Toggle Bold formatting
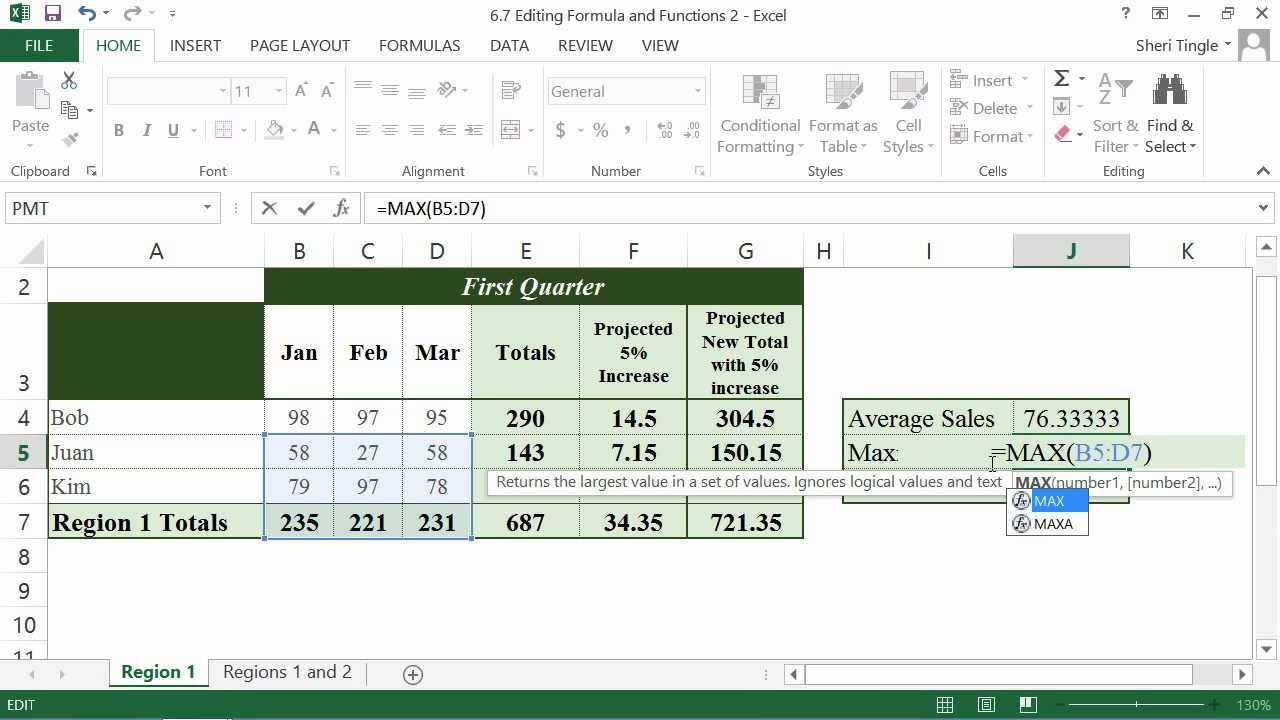Screen dimensions: 1280x720 119,130
